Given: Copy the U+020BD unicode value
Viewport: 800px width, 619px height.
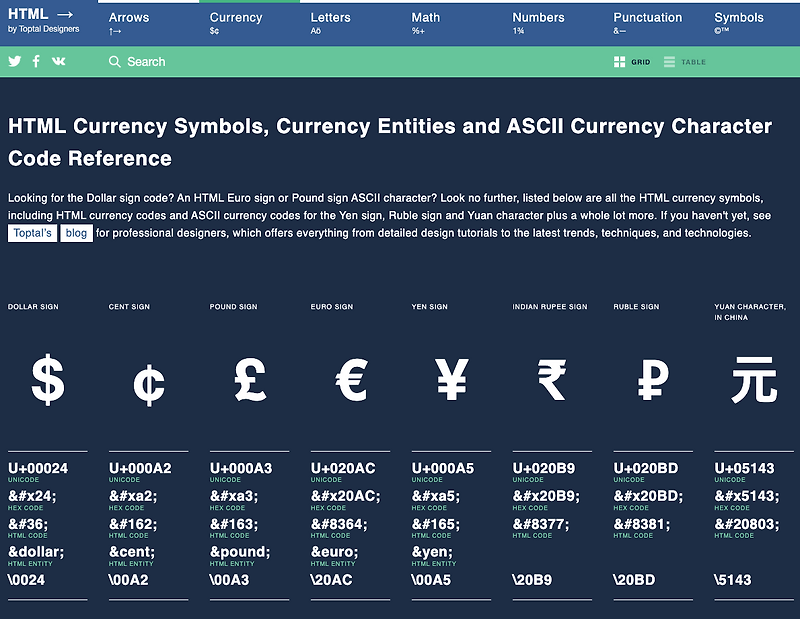Looking at the screenshot, I should [x=646, y=468].
